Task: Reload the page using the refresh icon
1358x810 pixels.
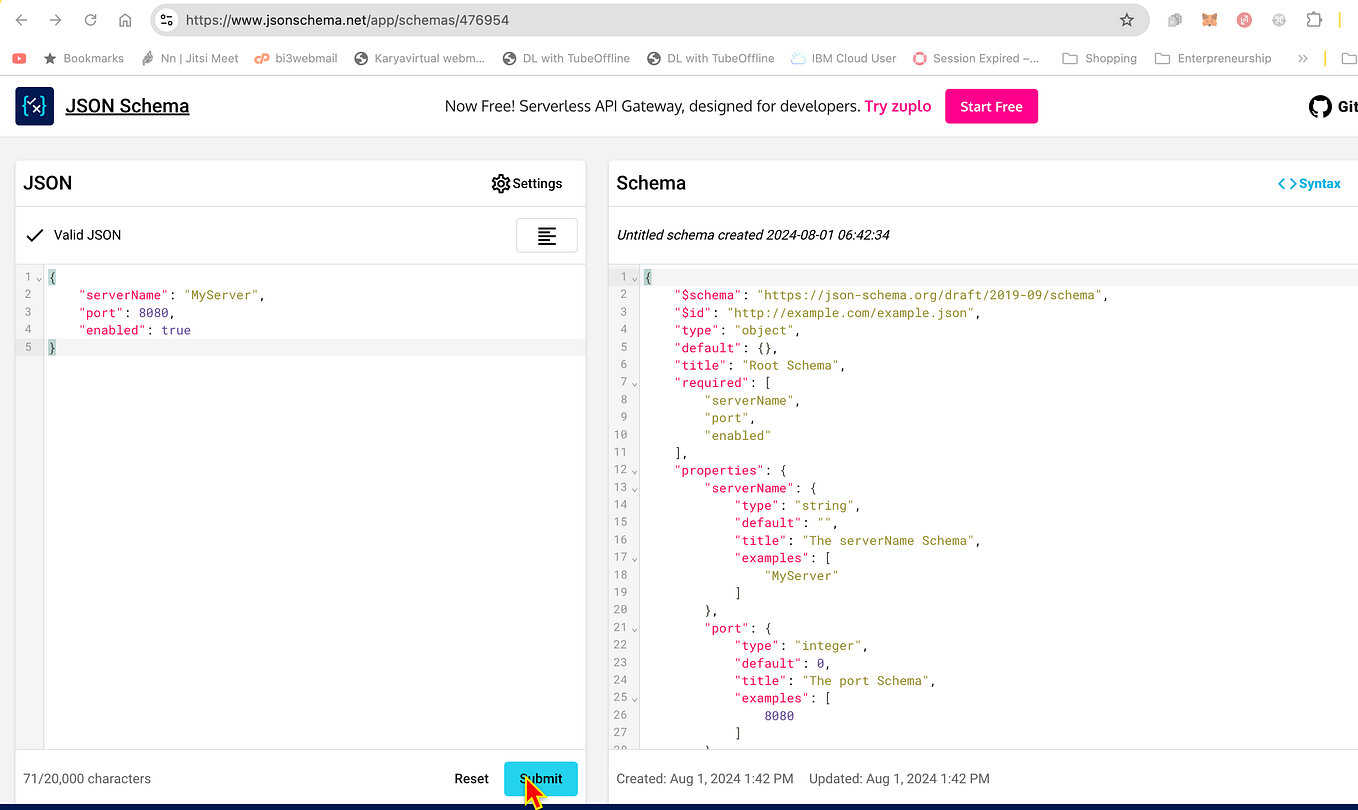Action: [x=89, y=19]
